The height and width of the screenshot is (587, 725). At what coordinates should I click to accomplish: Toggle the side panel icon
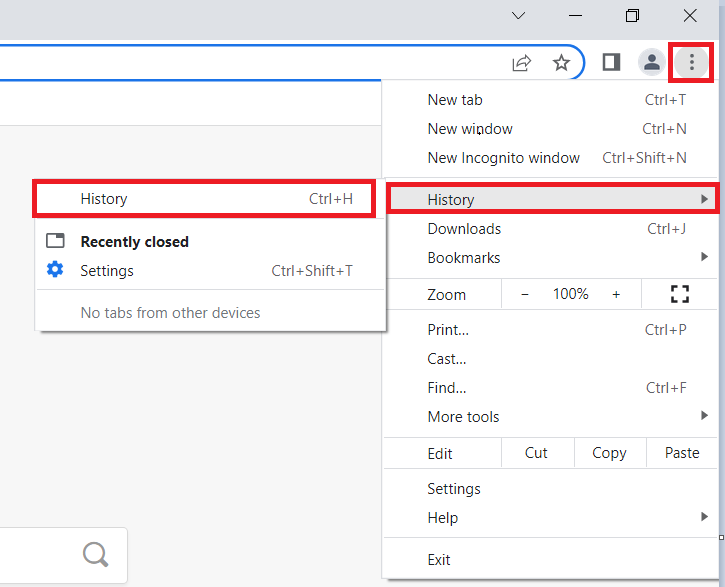pyautogui.click(x=611, y=63)
